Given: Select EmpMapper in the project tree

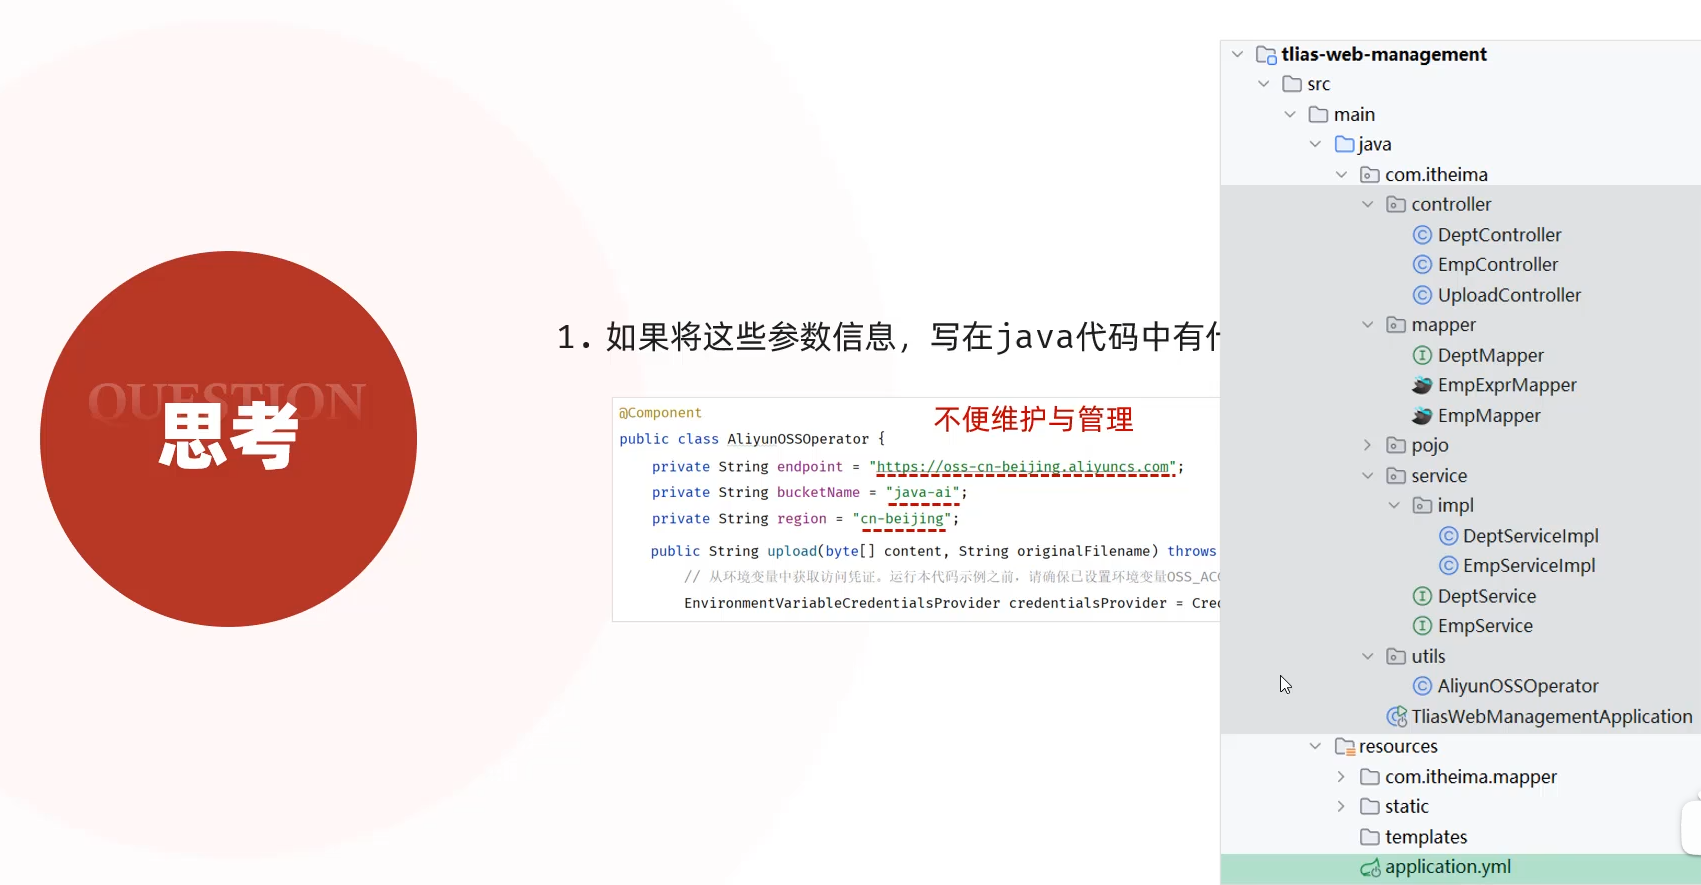Looking at the screenshot, I should pos(1489,416).
